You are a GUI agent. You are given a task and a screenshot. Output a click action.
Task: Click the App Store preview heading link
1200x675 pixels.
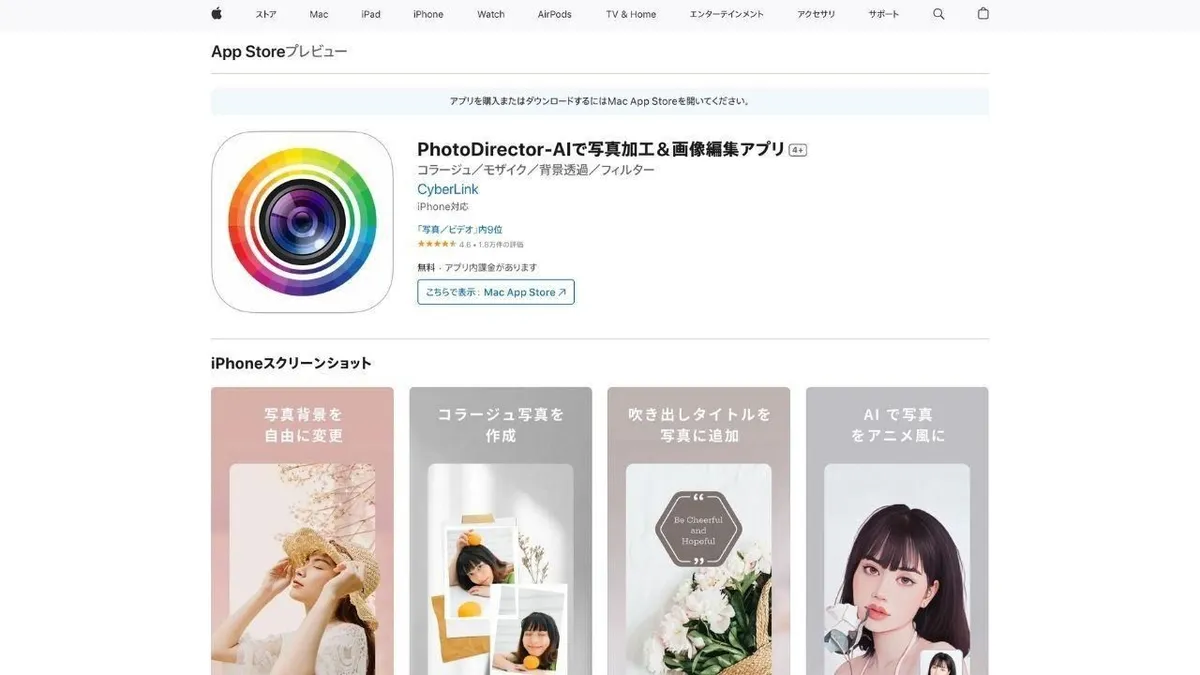(x=279, y=51)
